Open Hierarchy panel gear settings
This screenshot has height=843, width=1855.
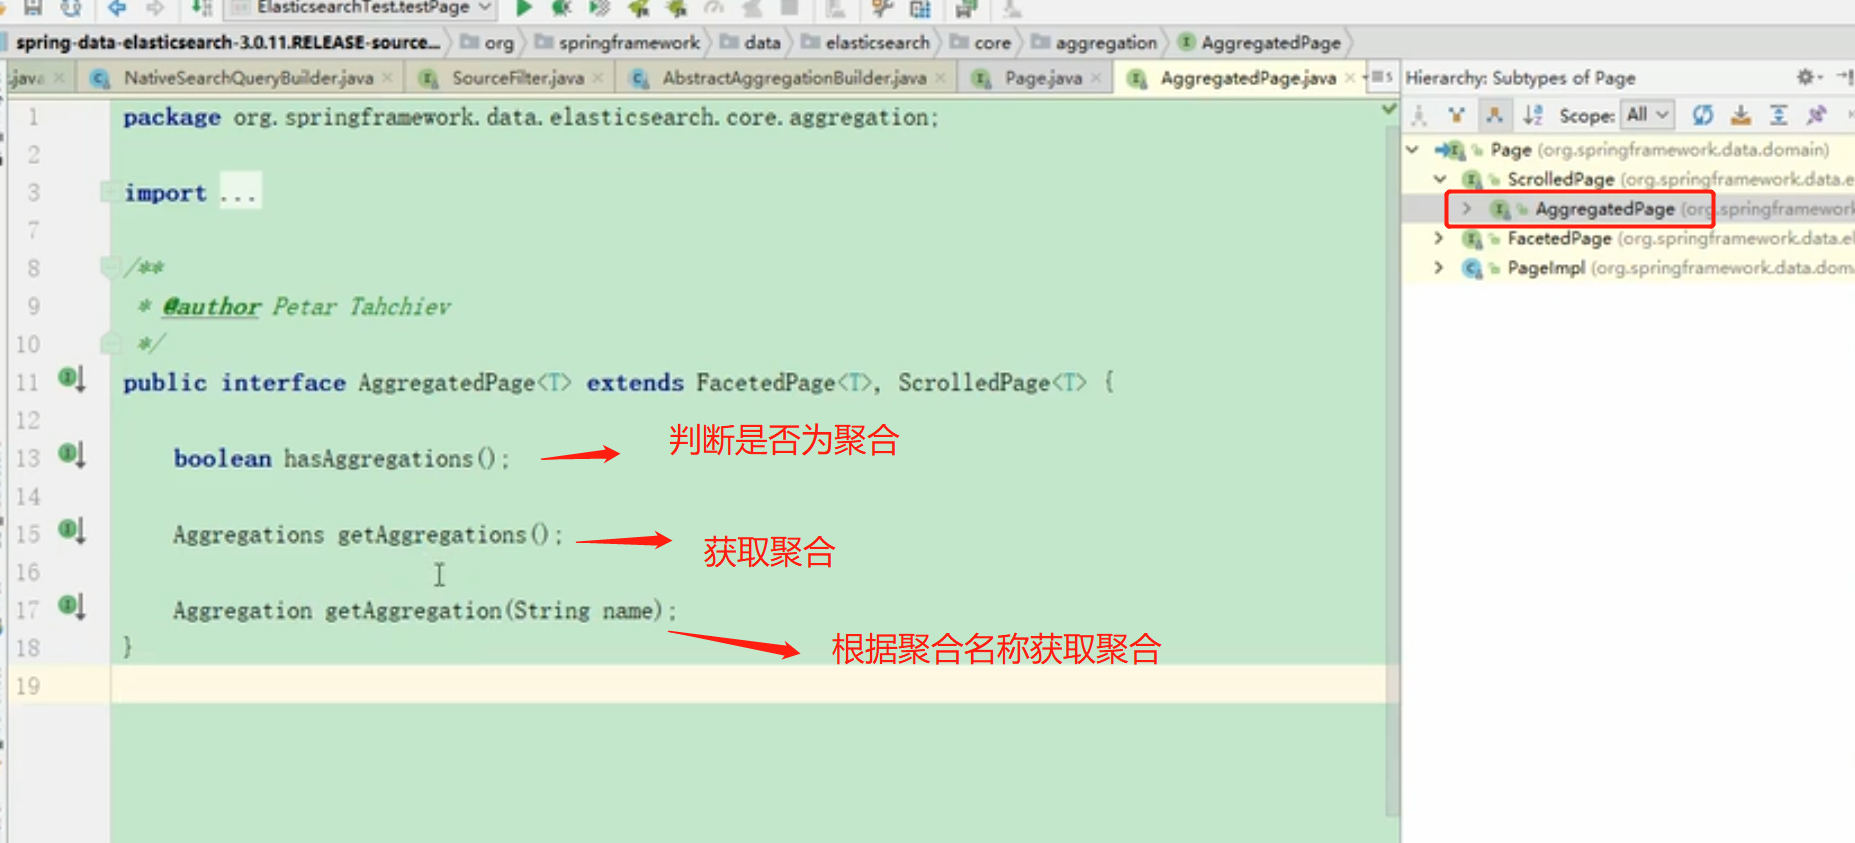point(1807,77)
